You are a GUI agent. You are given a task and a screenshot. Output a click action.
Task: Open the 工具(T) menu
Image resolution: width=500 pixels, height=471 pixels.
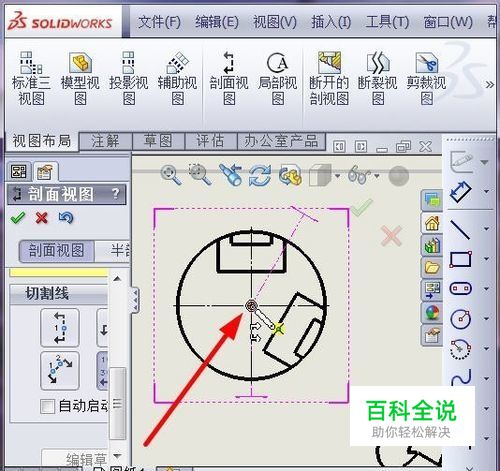click(387, 22)
